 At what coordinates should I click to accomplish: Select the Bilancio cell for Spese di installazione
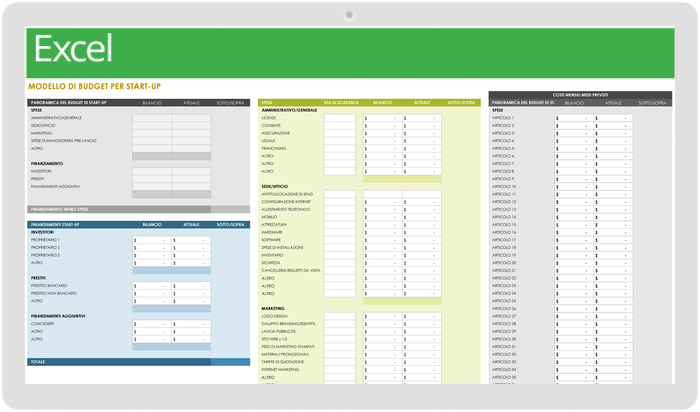tap(383, 248)
